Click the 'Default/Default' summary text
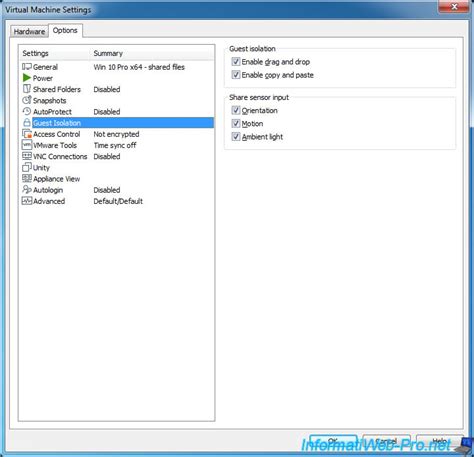Viewport: 474px width, 457px height. (118, 201)
